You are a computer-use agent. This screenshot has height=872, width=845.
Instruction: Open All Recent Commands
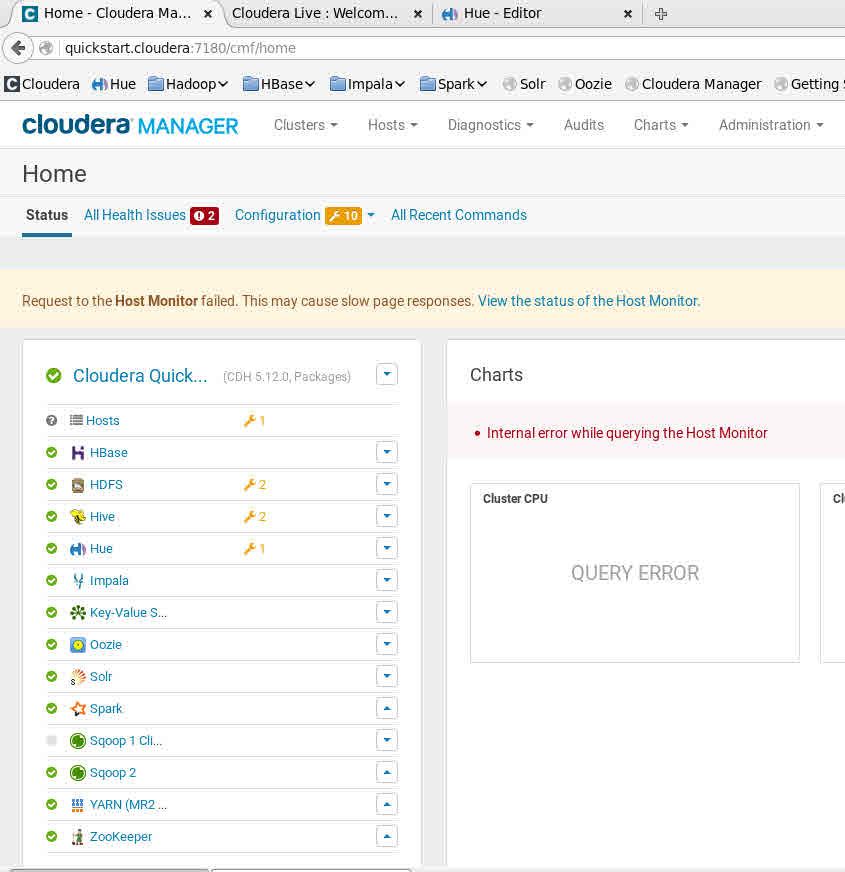458,215
